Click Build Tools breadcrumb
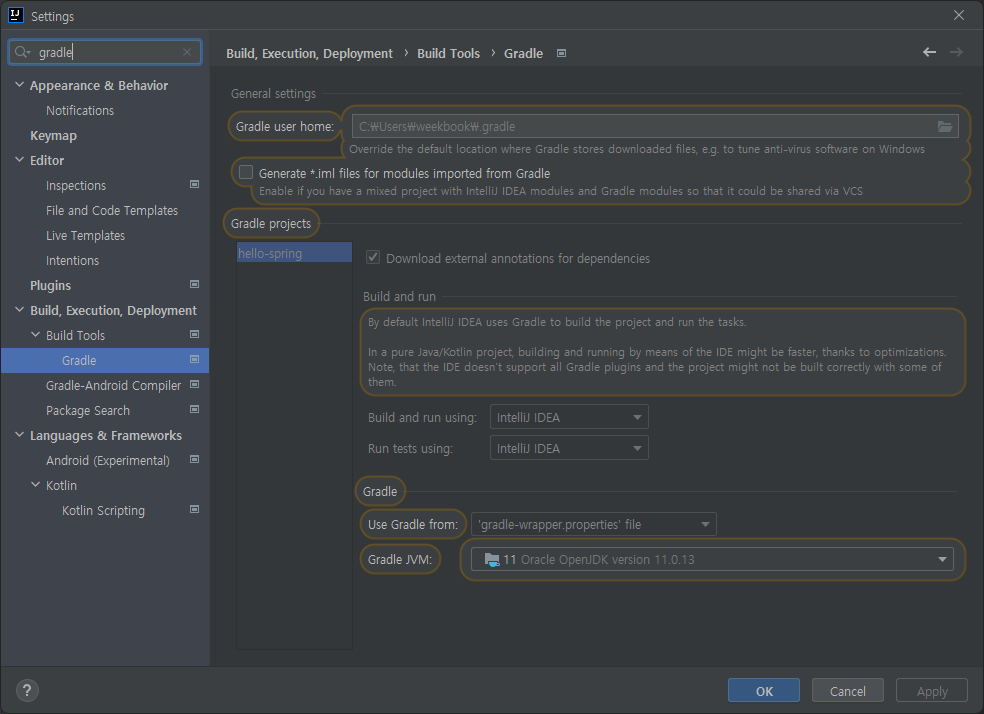 448,54
